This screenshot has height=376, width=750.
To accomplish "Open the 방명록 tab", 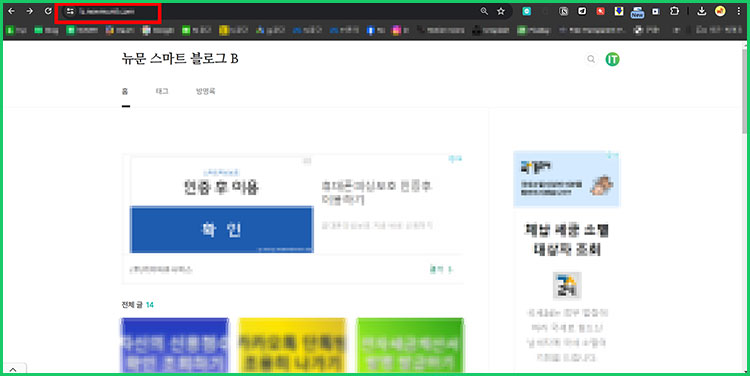I will pos(205,91).
